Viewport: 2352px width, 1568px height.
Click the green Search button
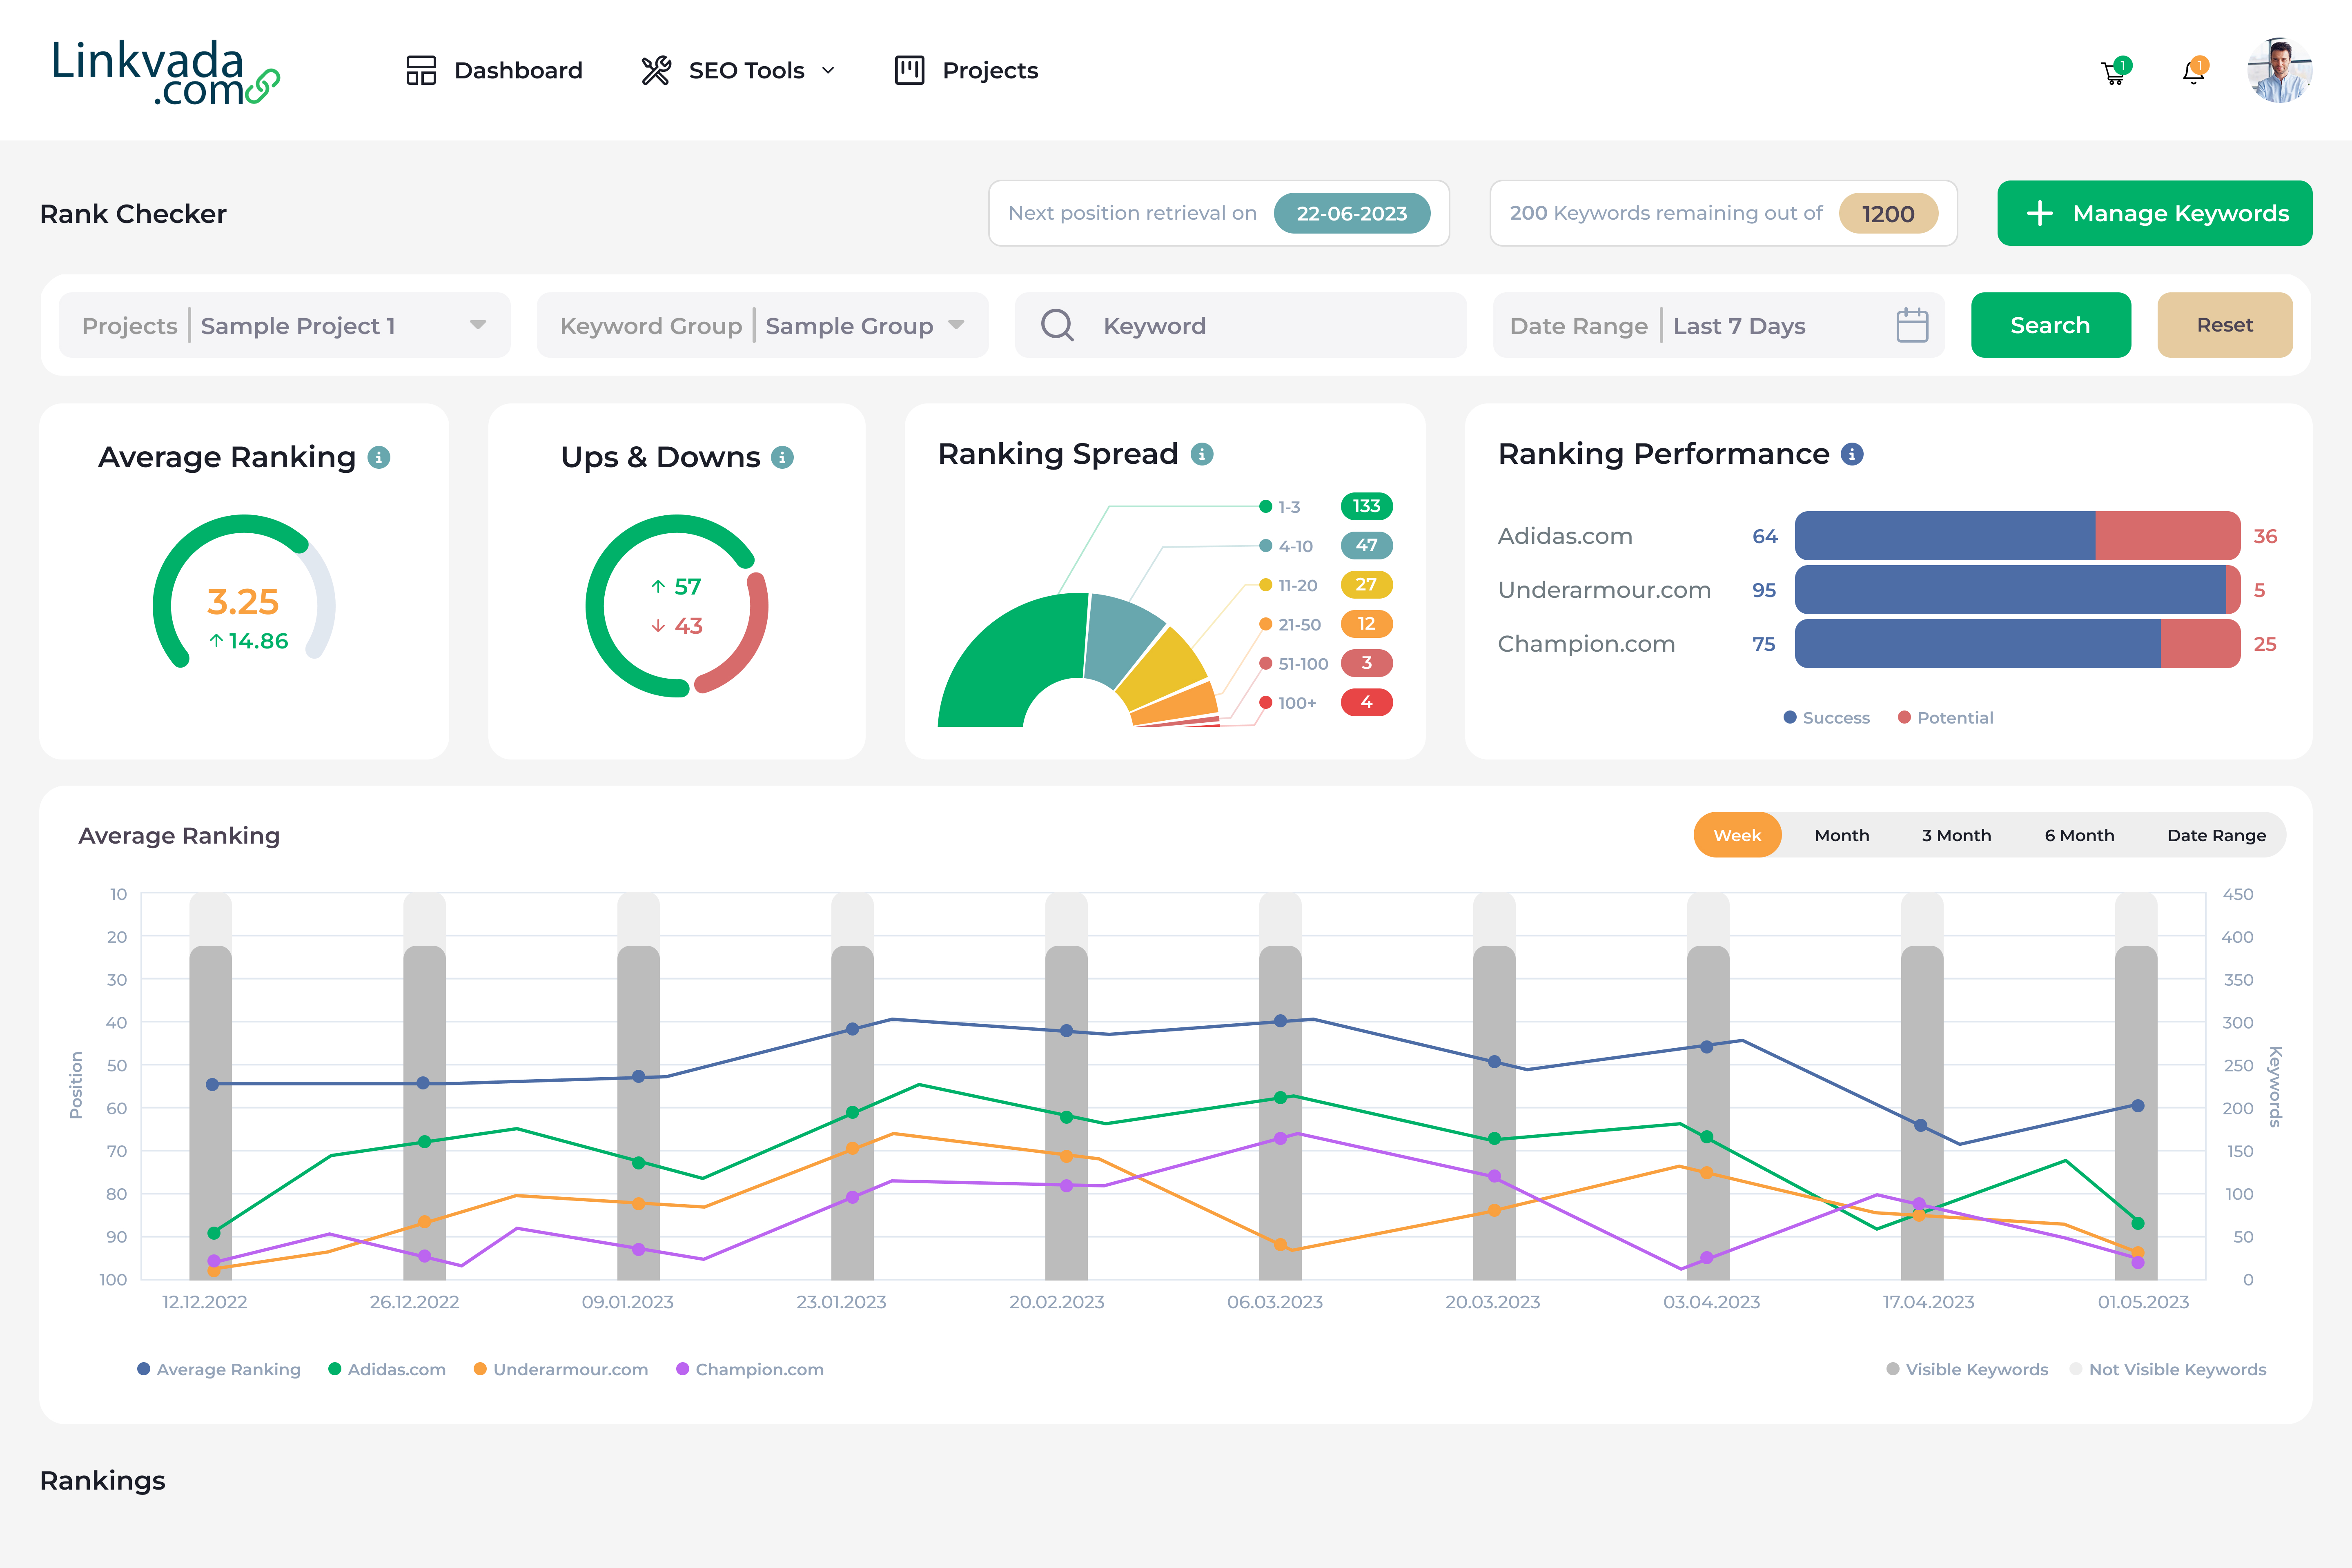tap(2051, 325)
